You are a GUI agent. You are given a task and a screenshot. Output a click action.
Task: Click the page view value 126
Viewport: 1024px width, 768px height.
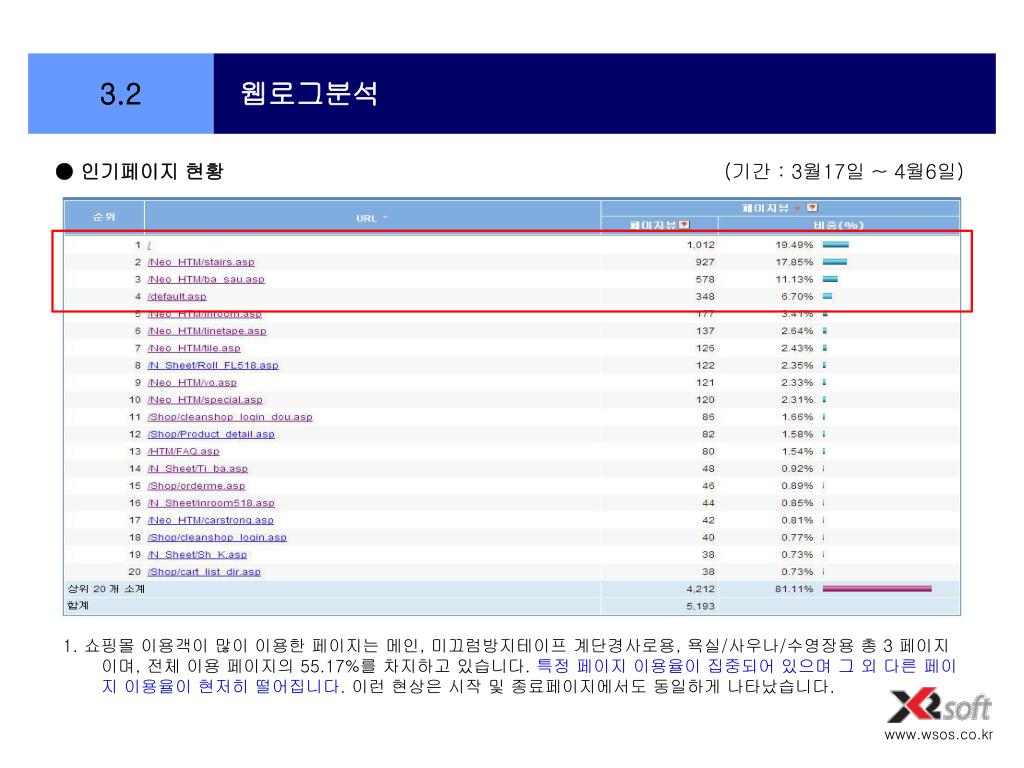pyautogui.click(x=705, y=348)
